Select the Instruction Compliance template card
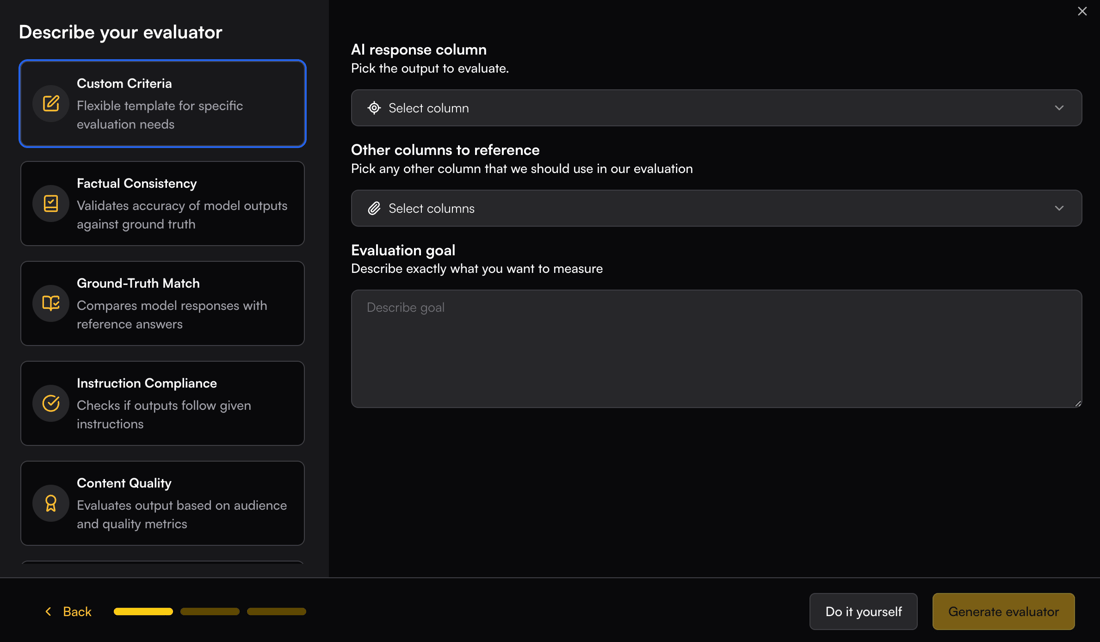This screenshot has width=1100, height=642. [x=163, y=403]
